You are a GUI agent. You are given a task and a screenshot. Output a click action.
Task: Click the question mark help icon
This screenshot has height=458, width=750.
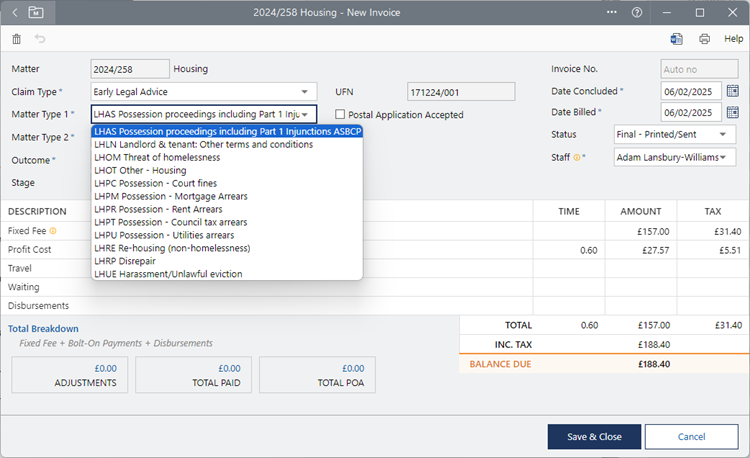coord(637,12)
